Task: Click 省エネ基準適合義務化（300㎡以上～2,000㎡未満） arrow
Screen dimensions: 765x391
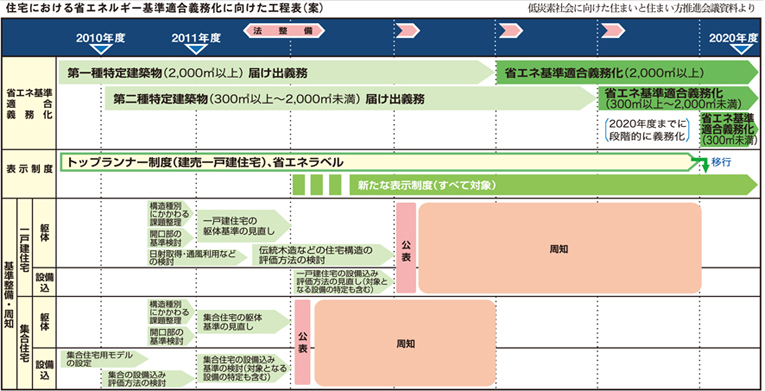Action: click(679, 99)
